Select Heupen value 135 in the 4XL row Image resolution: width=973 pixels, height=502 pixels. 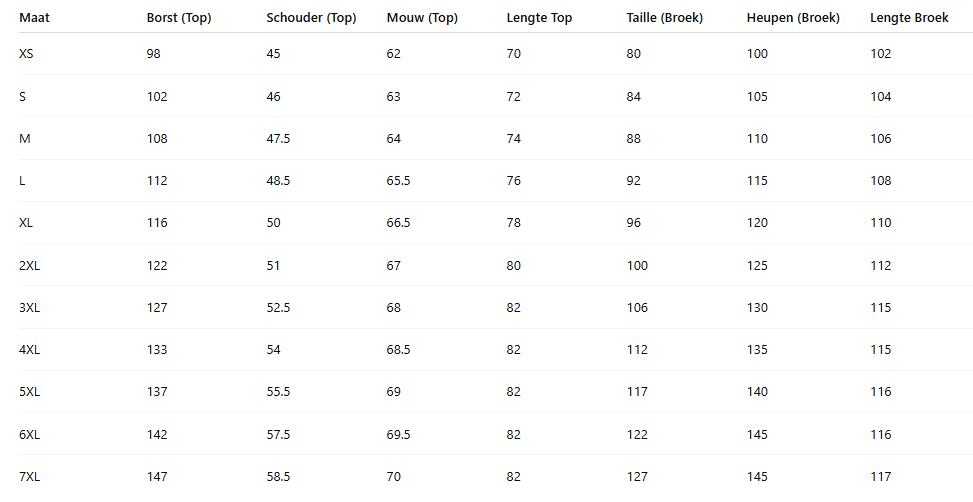tap(757, 350)
